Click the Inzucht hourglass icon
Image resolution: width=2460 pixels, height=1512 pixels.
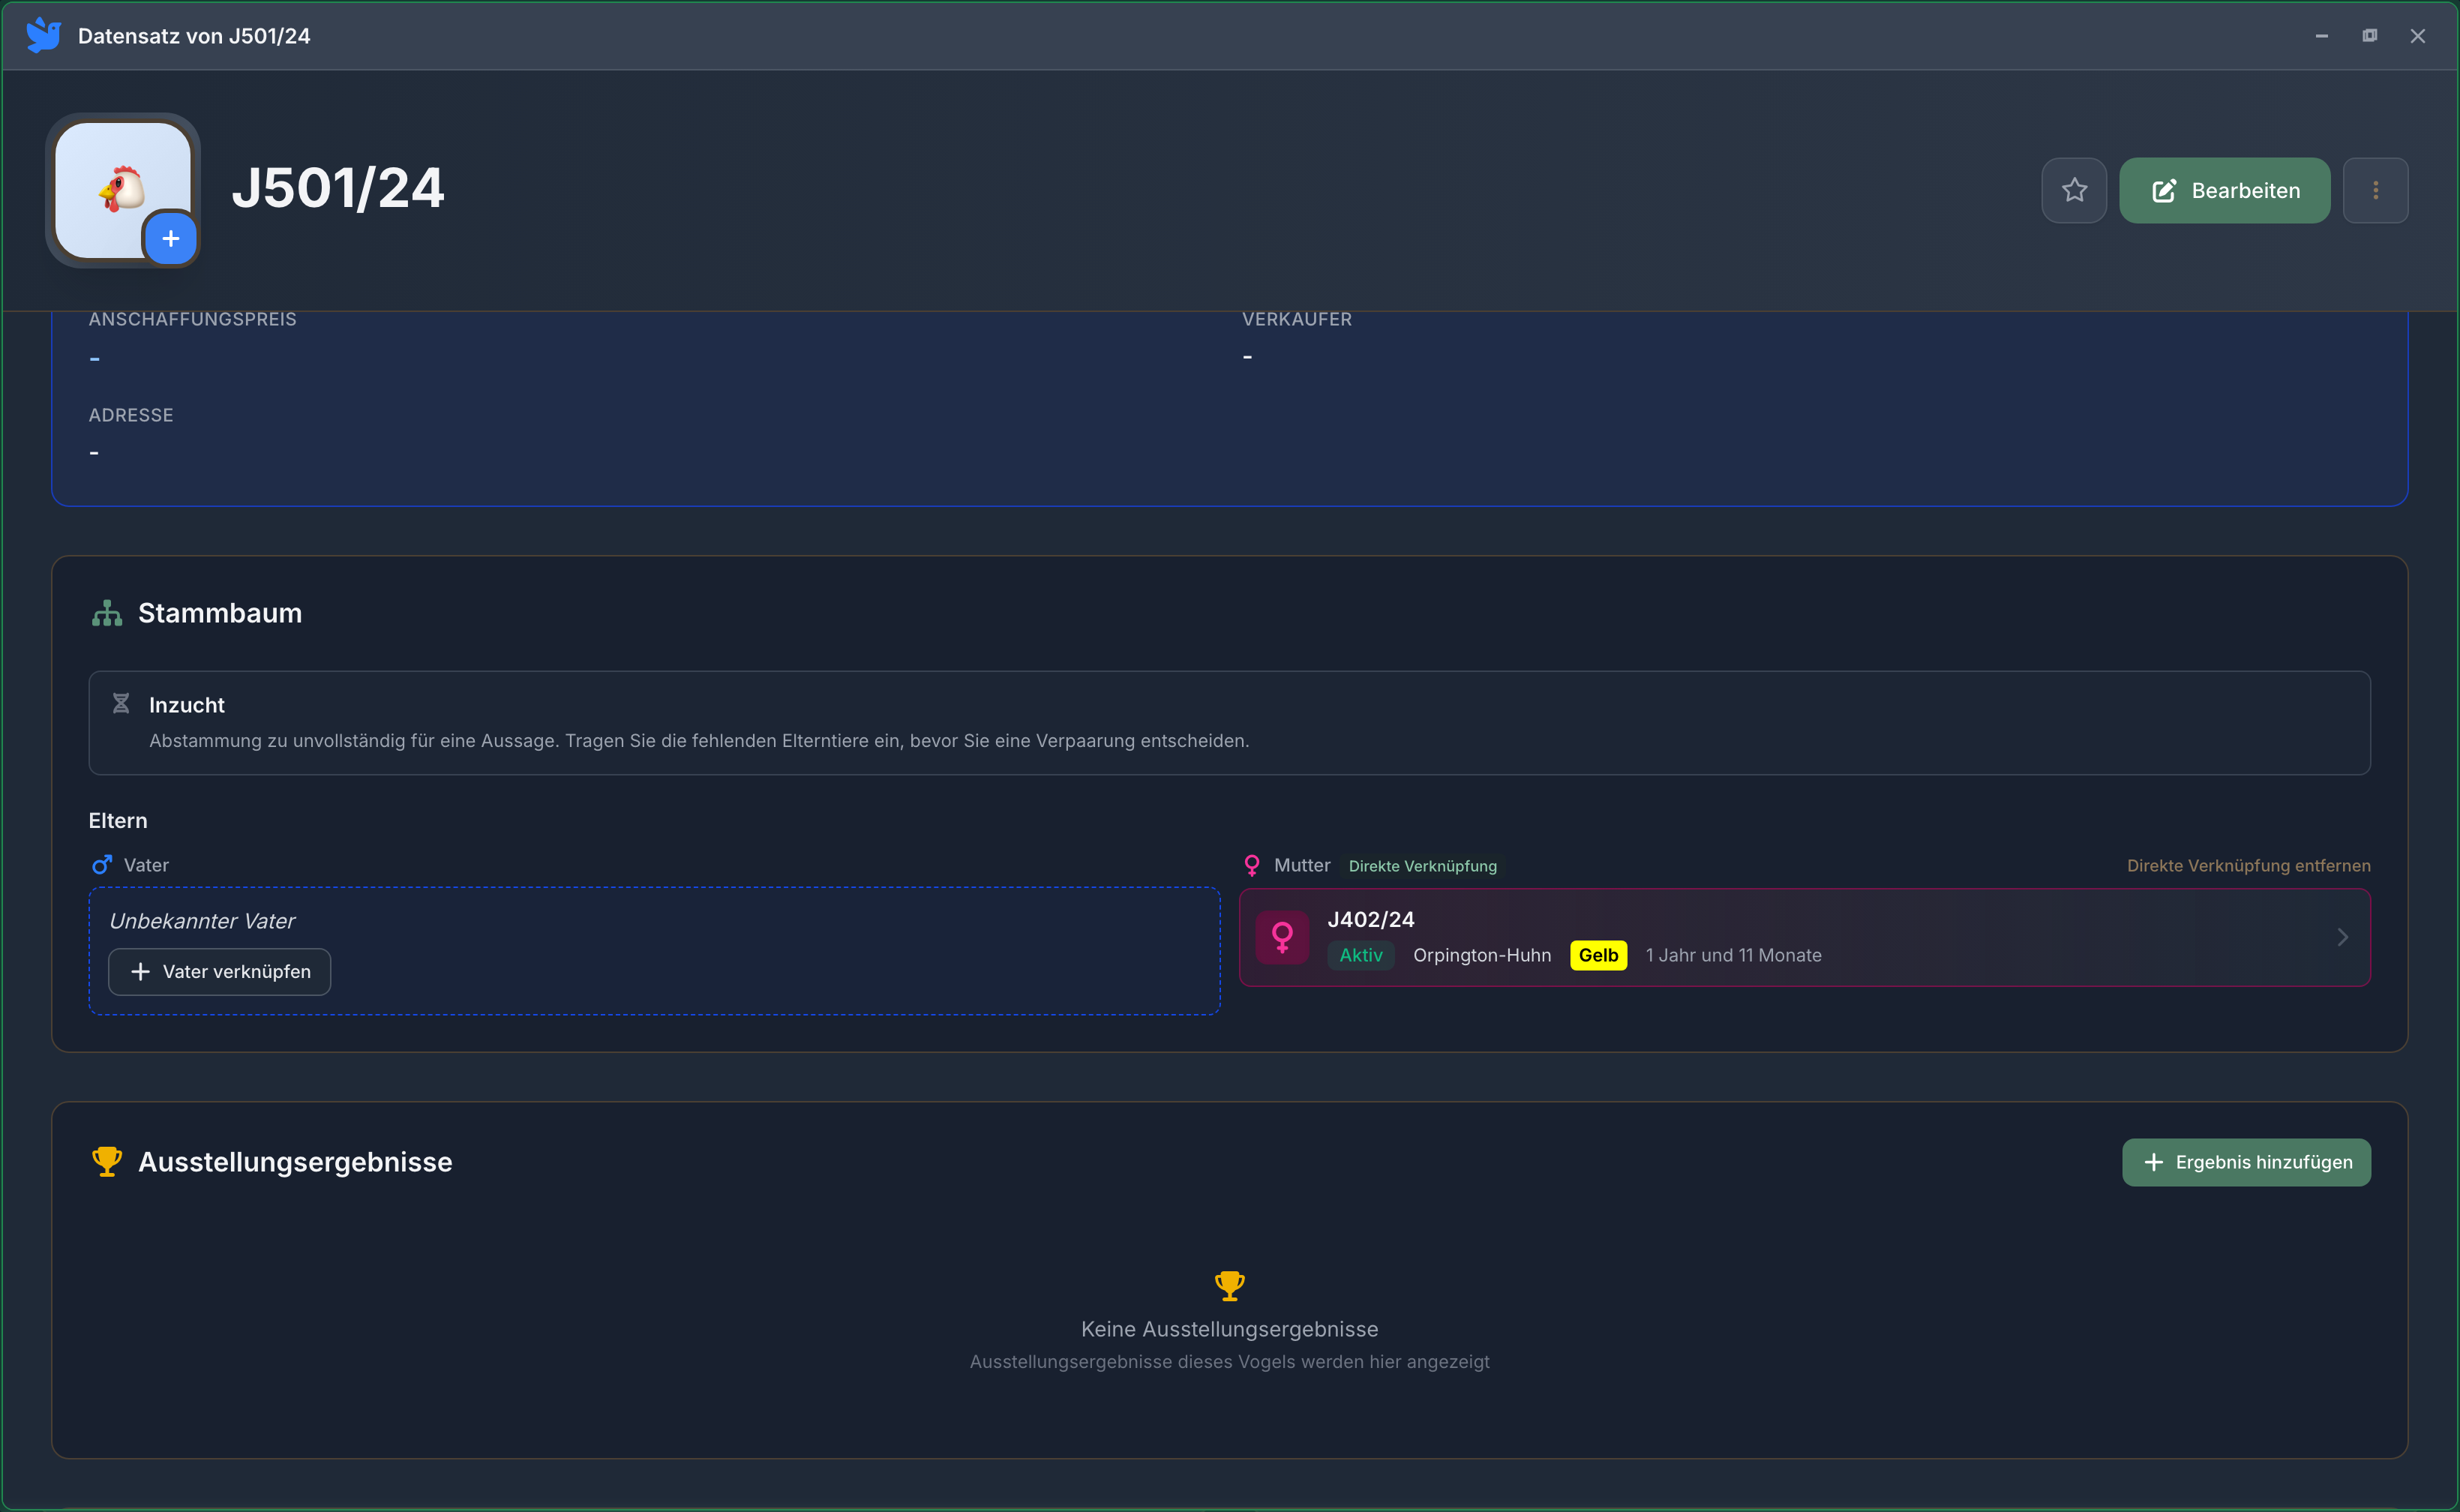pyautogui.click(x=121, y=704)
